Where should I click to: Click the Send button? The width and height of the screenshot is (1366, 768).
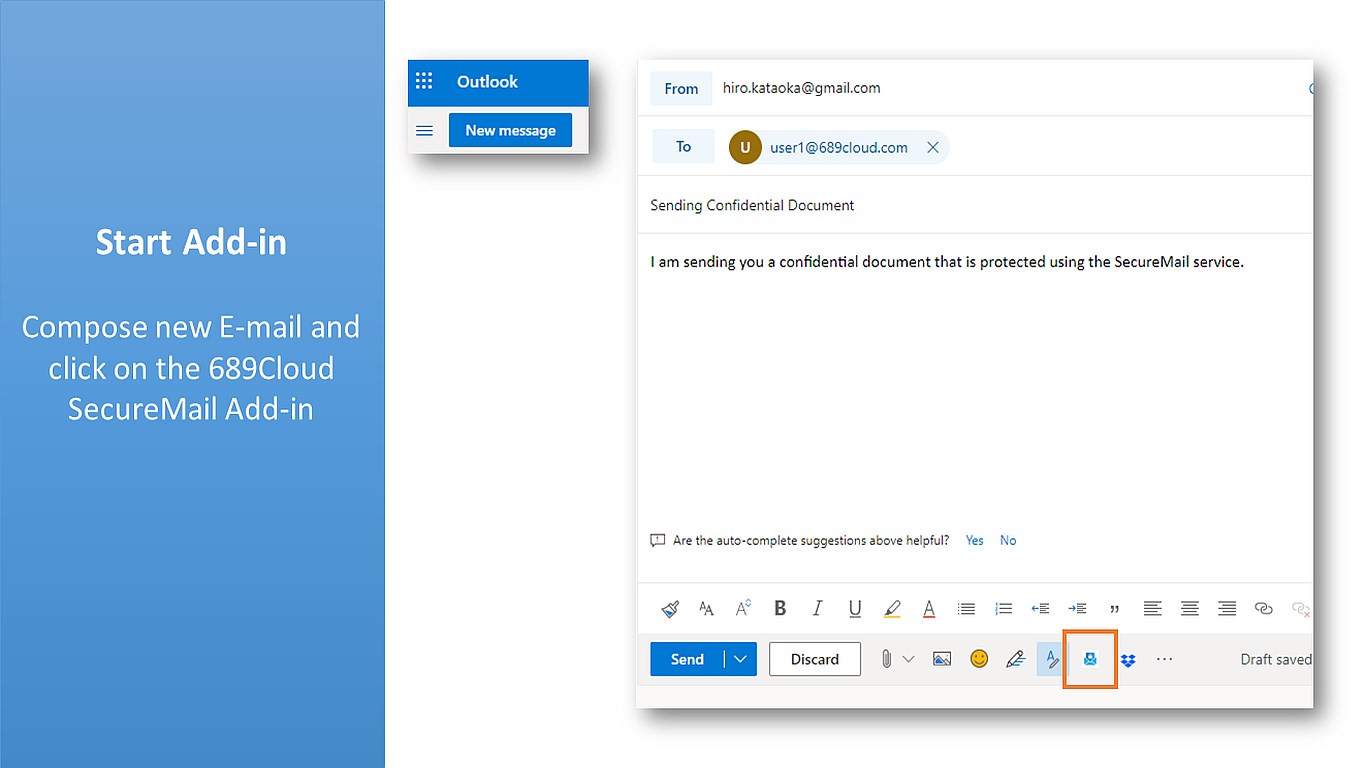(687, 659)
